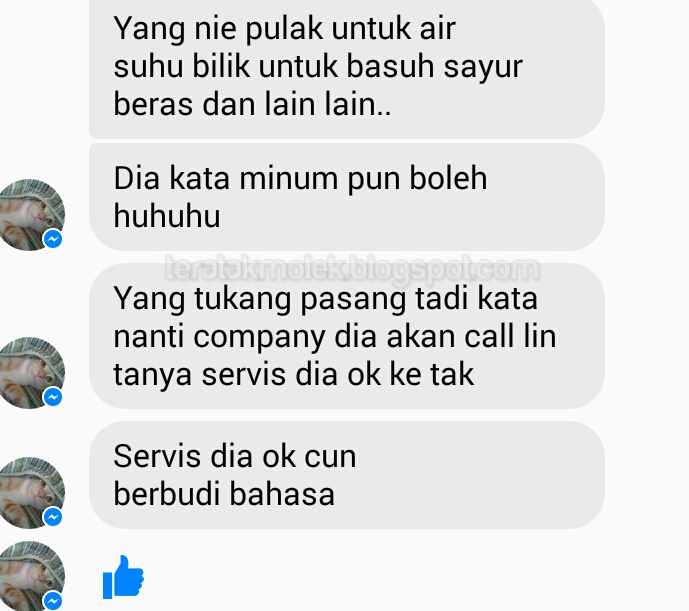Open cat avatar next to the thumbs-up

pos(30,576)
